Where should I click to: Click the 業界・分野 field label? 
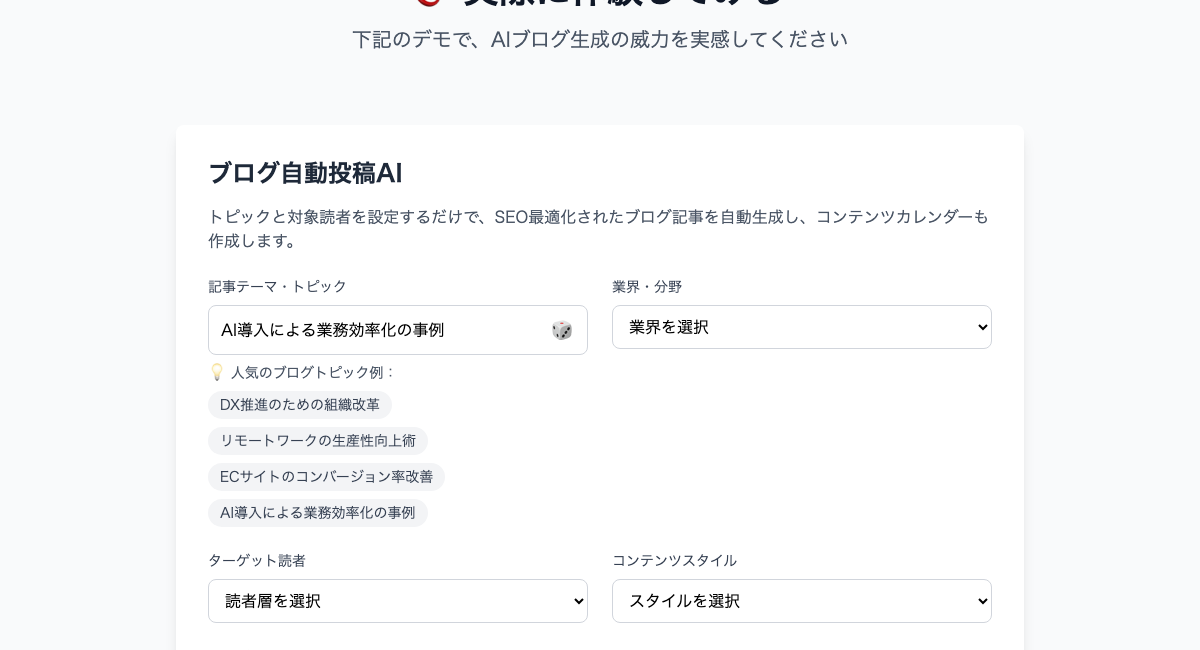click(647, 287)
